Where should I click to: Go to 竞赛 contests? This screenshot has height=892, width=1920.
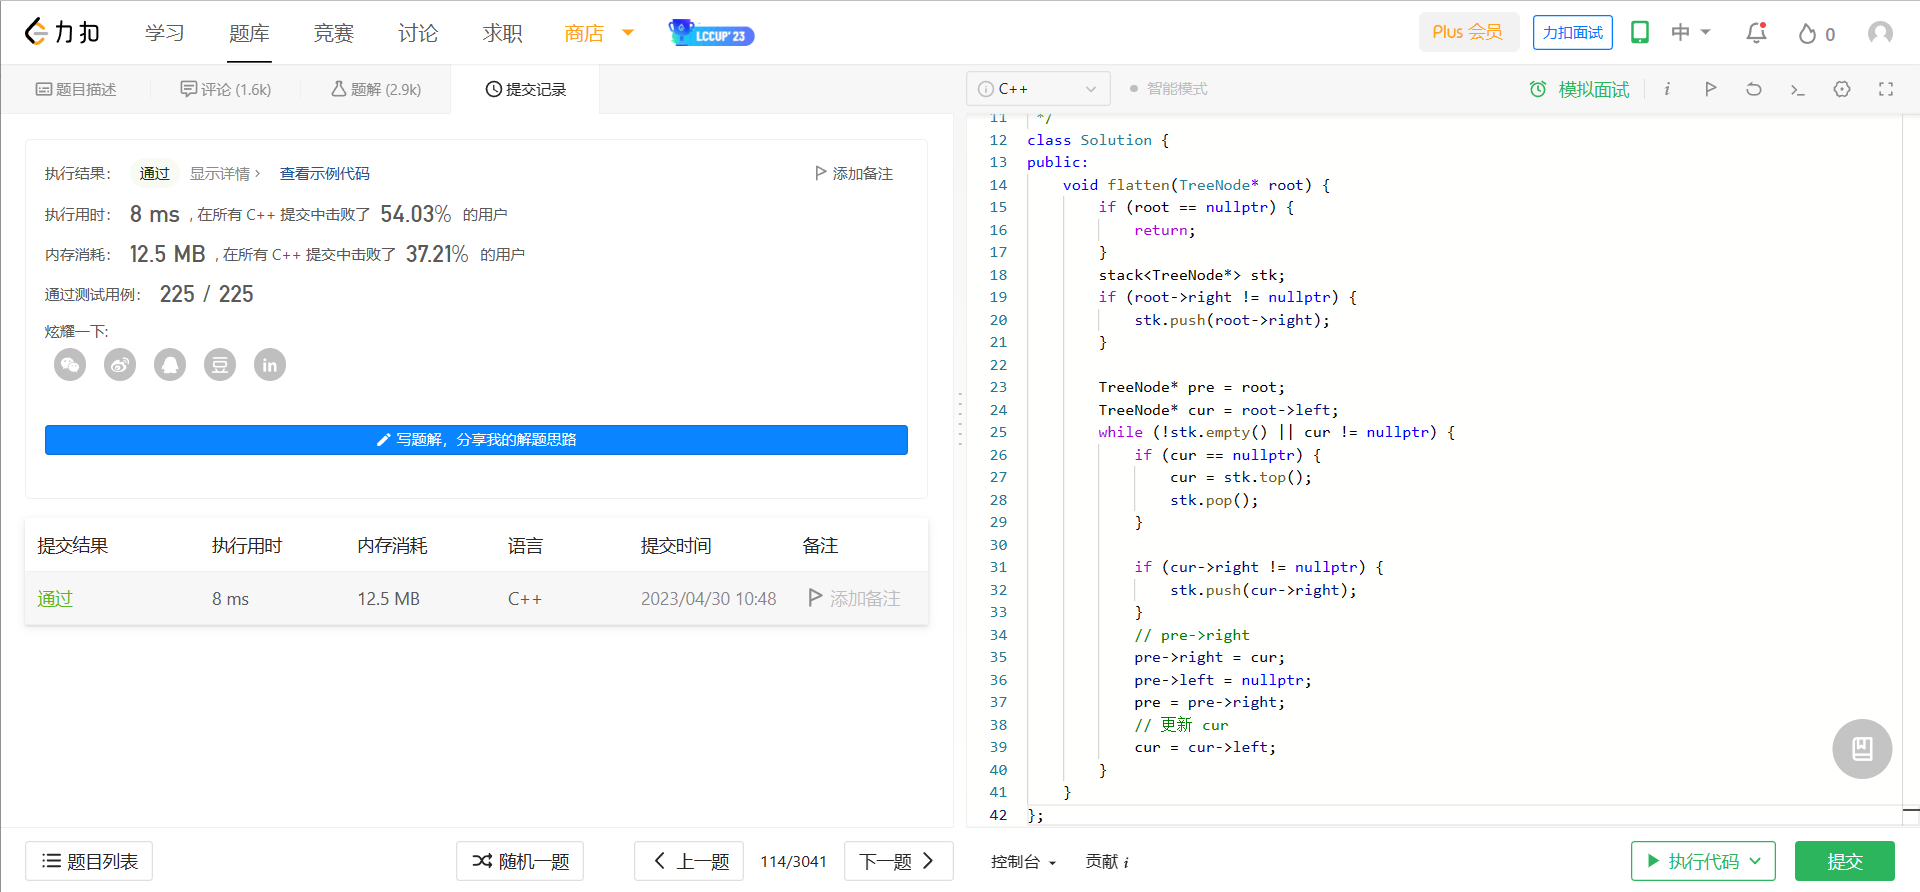tap(334, 33)
